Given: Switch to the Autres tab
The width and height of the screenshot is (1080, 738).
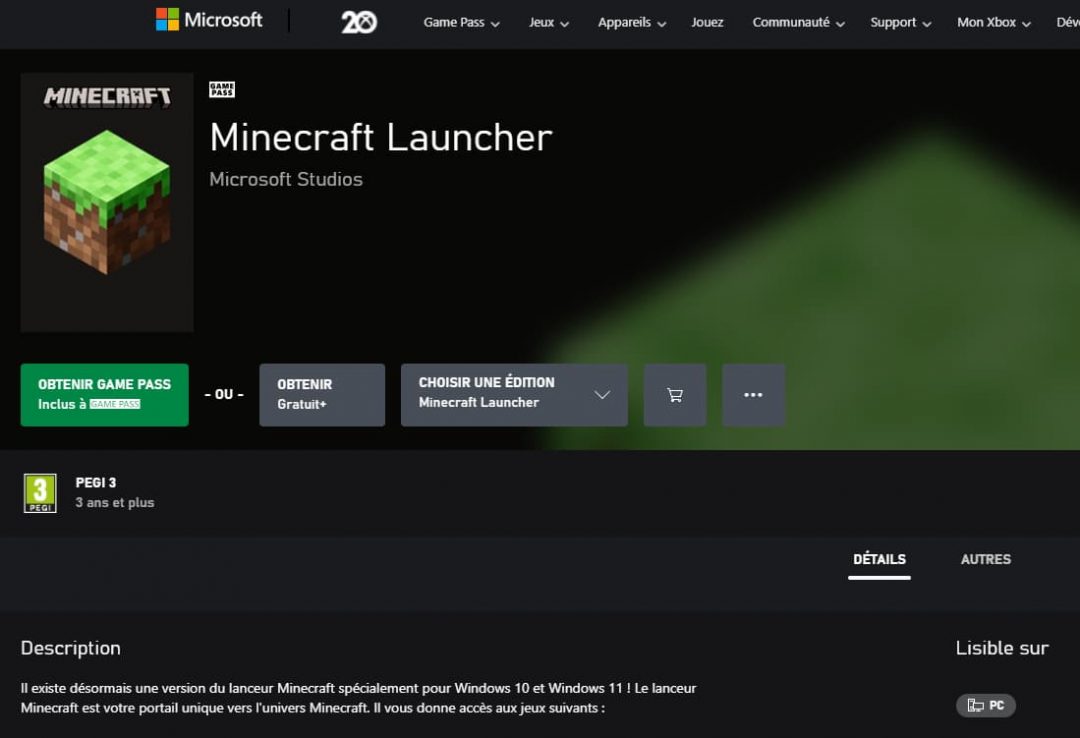Looking at the screenshot, I should coord(985,560).
